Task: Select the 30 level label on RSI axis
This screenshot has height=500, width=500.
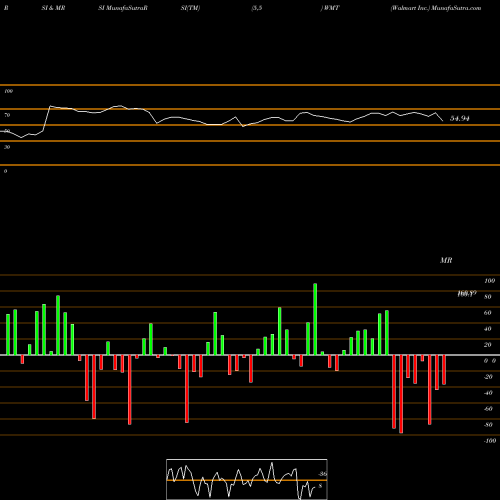Action: (7, 147)
